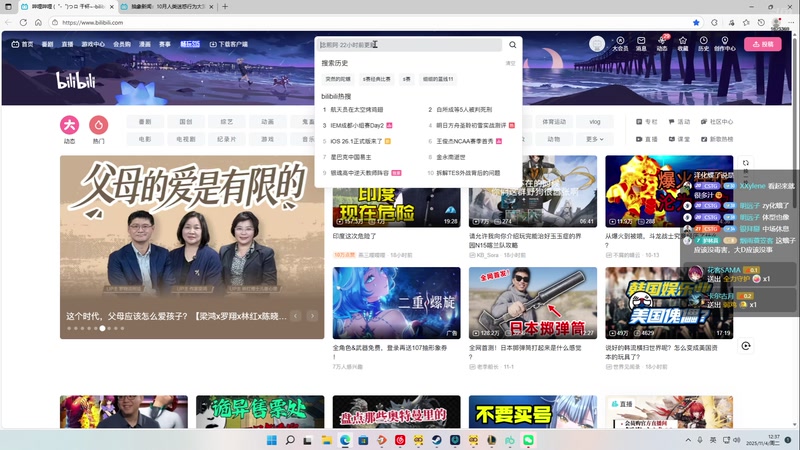Open the 父母的爱是有限的 carousel banner

(192, 247)
